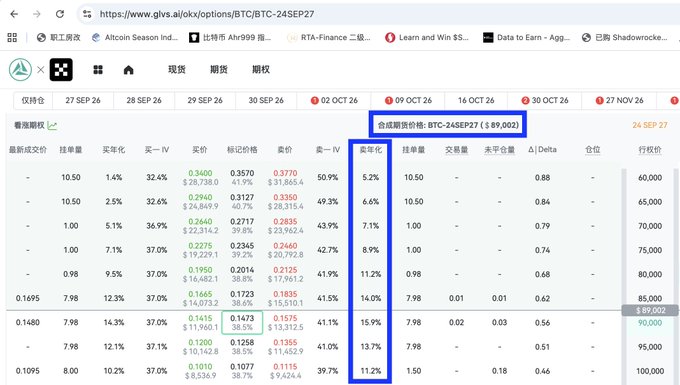Click bid price 0.3400 in 60,000 row

coord(200,173)
